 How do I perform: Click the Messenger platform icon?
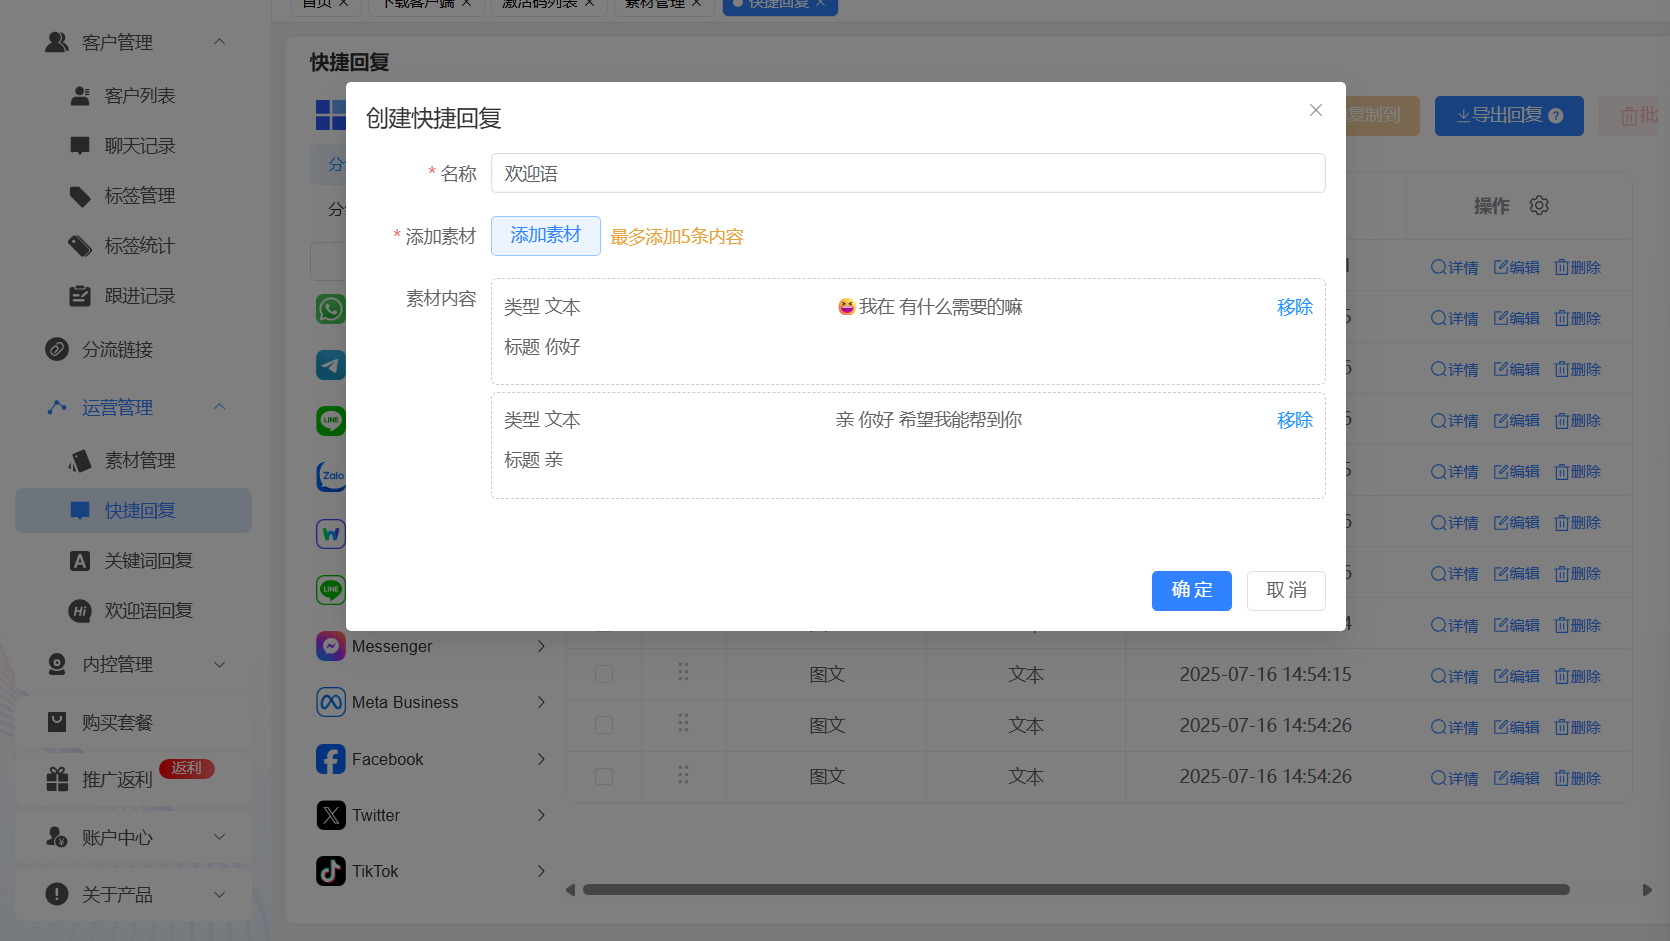(x=331, y=646)
